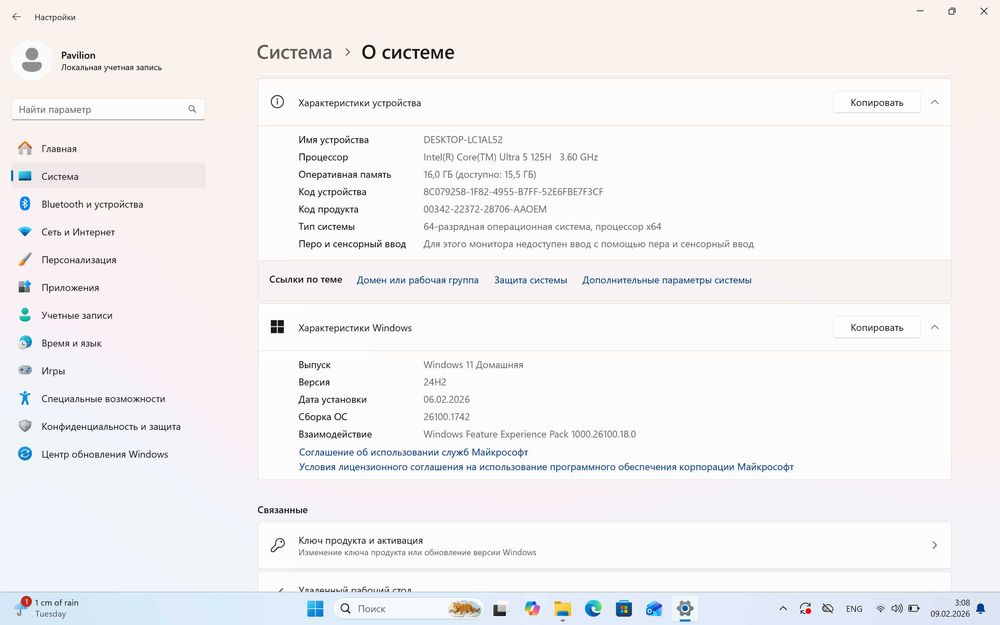Click device name DESKTOP-LC1AL52

(463, 140)
